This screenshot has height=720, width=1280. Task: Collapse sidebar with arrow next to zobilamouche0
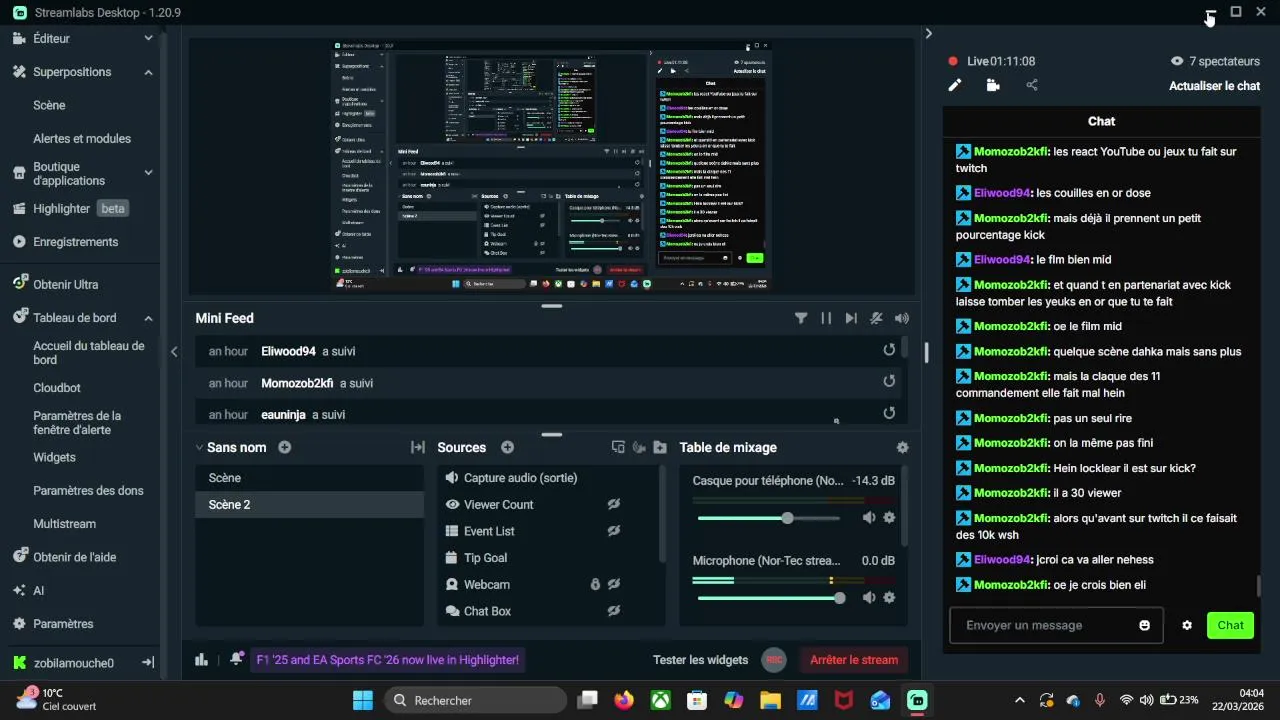tap(148, 662)
